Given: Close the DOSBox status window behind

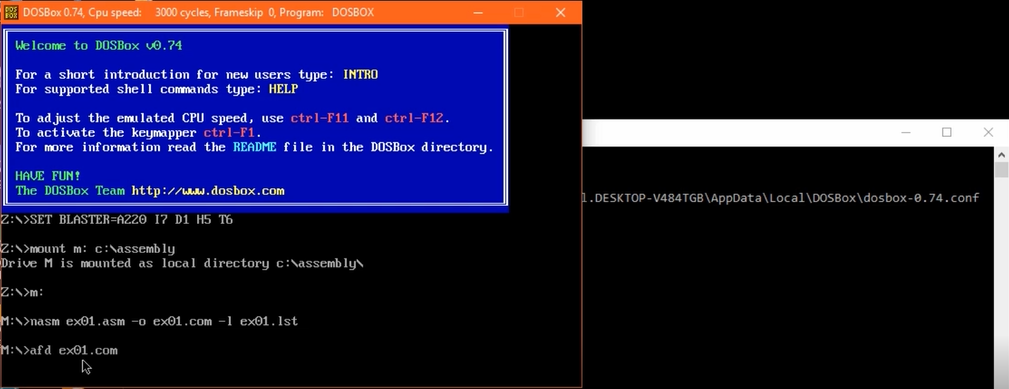Looking at the screenshot, I should (988, 132).
